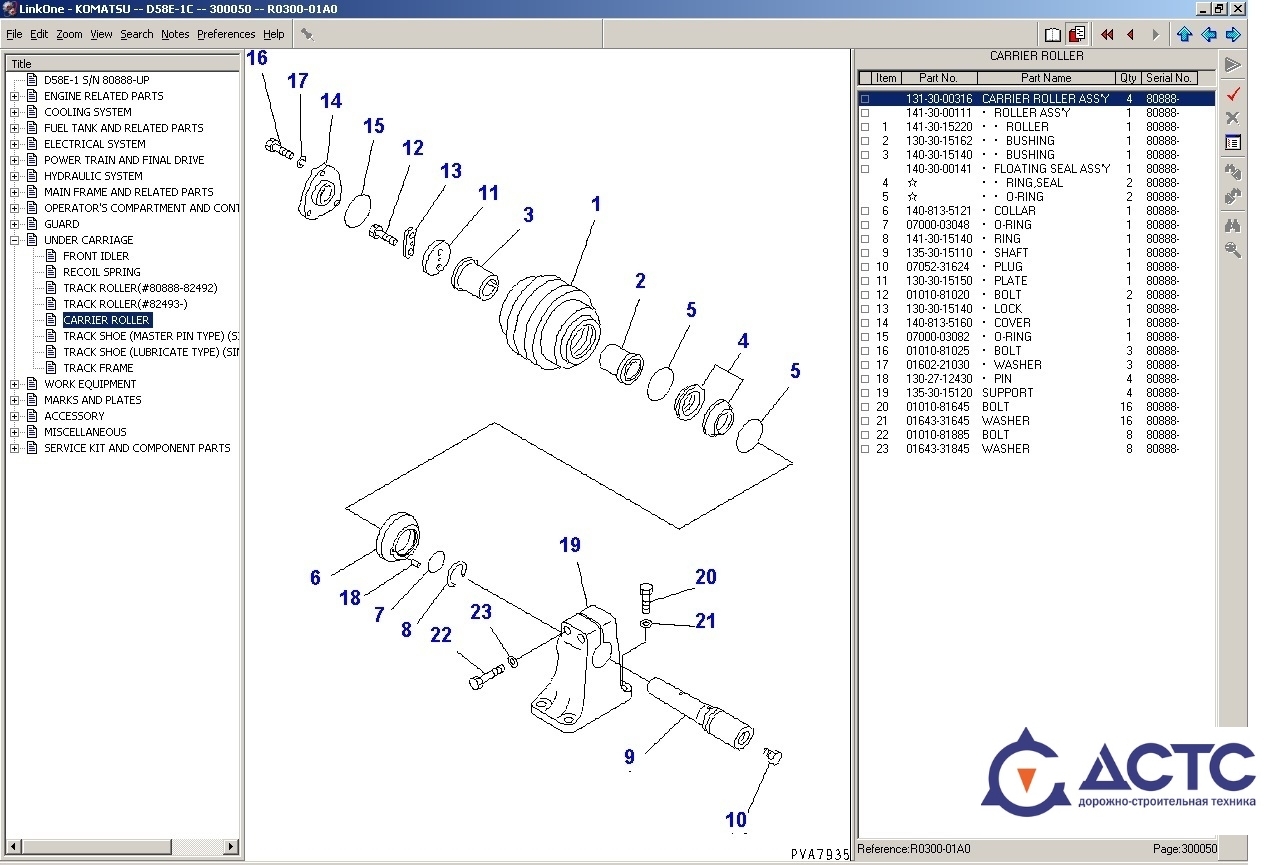The width and height of the screenshot is (1271, 865).
Task: Click callout number 19 in the diagram
Action: 569,545
